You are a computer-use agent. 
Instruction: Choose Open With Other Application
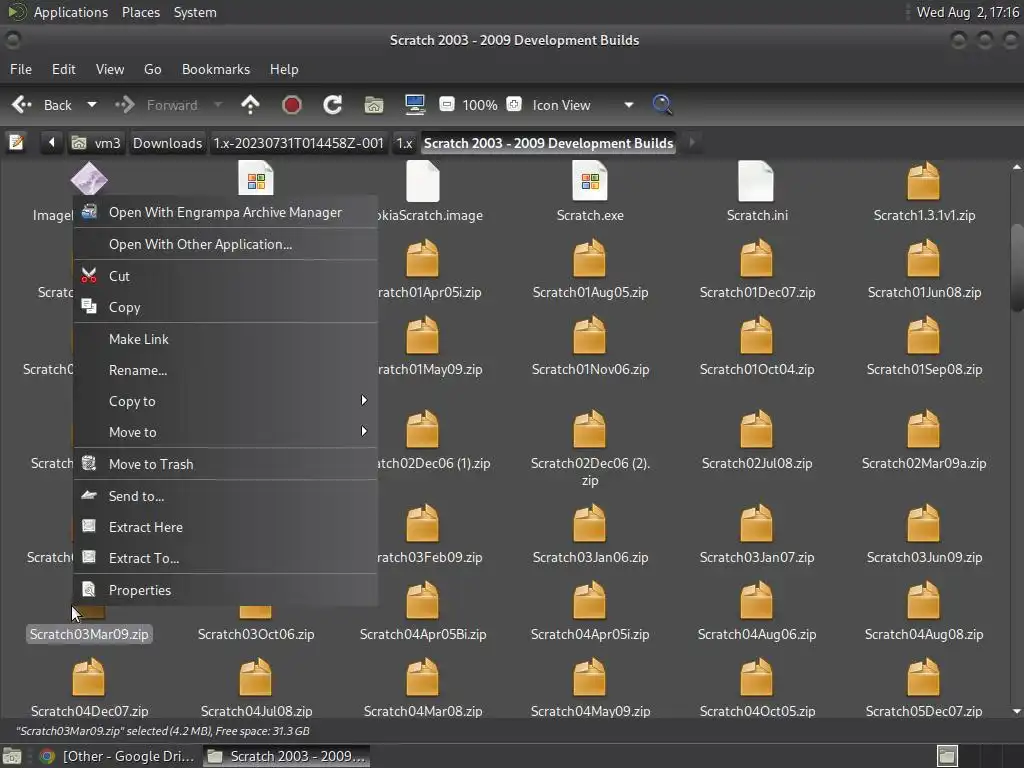tap(225, 244)
